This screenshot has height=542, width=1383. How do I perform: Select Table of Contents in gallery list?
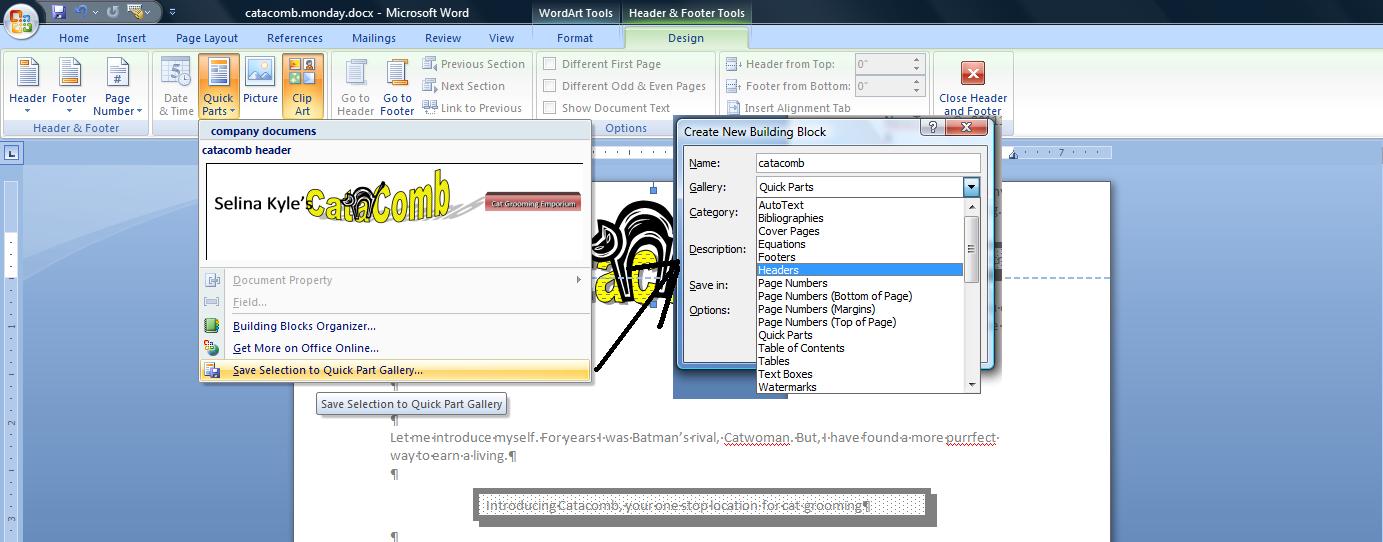860,348
